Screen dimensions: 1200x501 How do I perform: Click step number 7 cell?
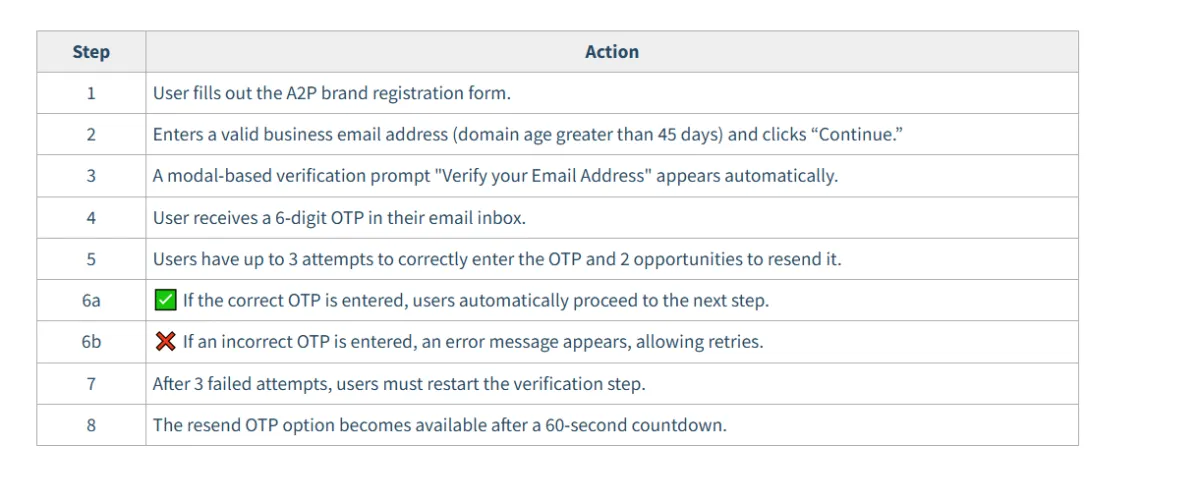pos(91,383)
